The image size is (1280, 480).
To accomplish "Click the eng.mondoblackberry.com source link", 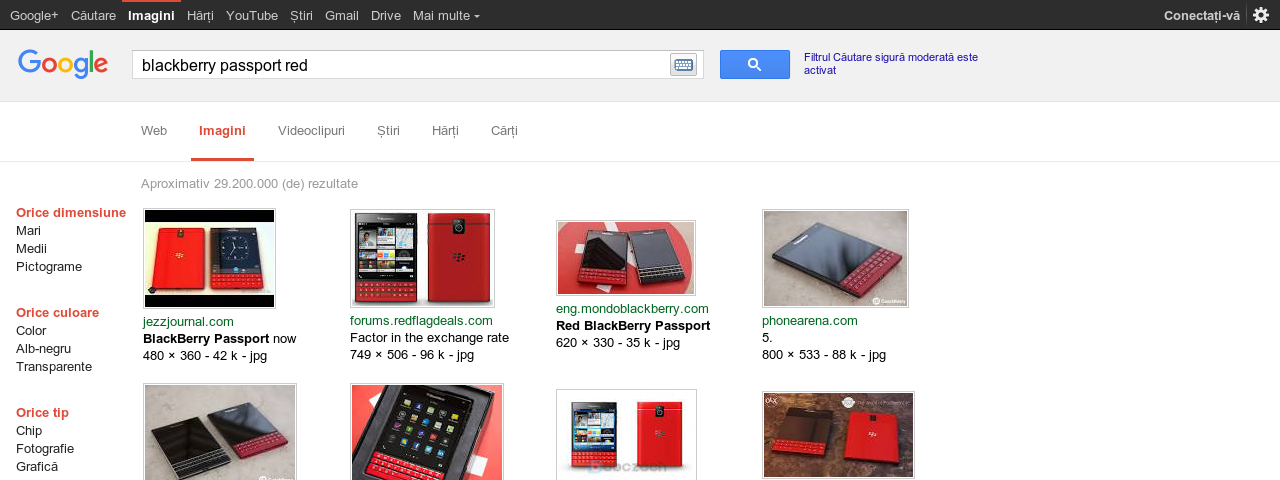I will 632,308.
